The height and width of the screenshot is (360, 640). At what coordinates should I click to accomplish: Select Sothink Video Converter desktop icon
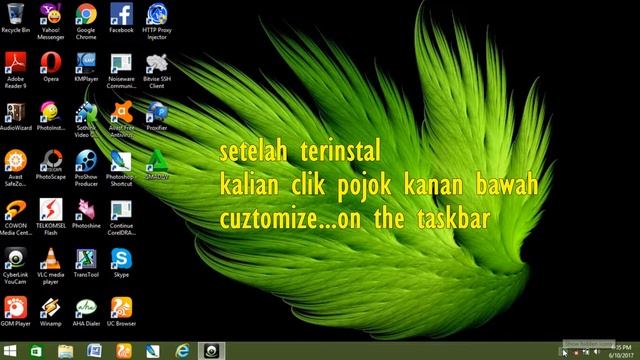click(86, 120)
